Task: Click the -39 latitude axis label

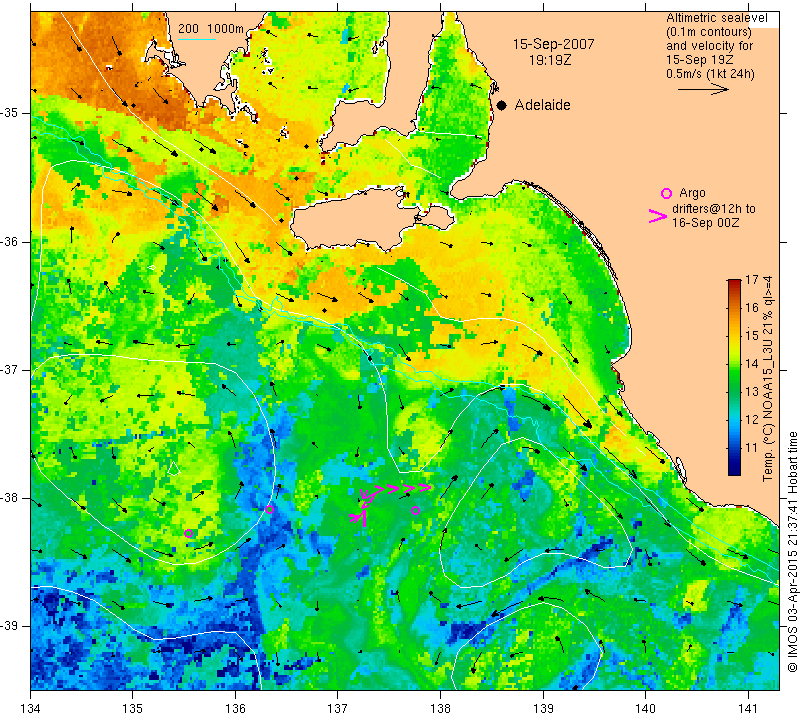Action: pos(11,626)
